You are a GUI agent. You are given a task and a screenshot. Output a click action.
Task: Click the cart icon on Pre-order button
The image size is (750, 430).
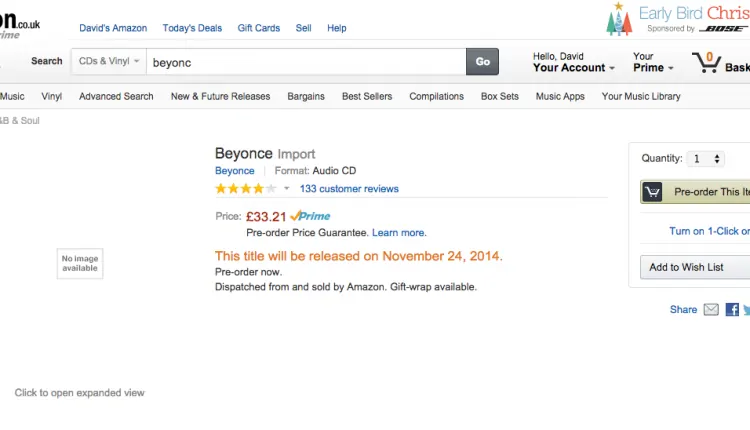tap(652, 192)
